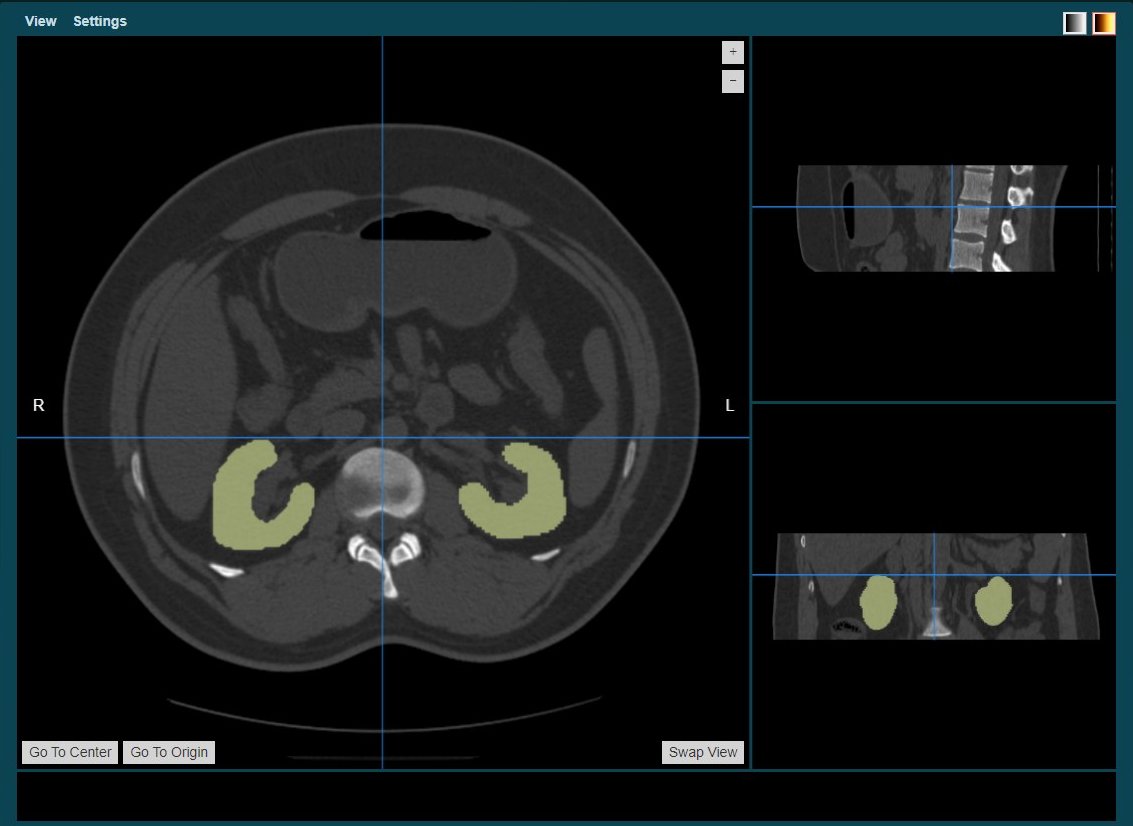This screenshot has height=826, width=1133.
Task: Click the Go To Center button
Action: pos(70,752)
